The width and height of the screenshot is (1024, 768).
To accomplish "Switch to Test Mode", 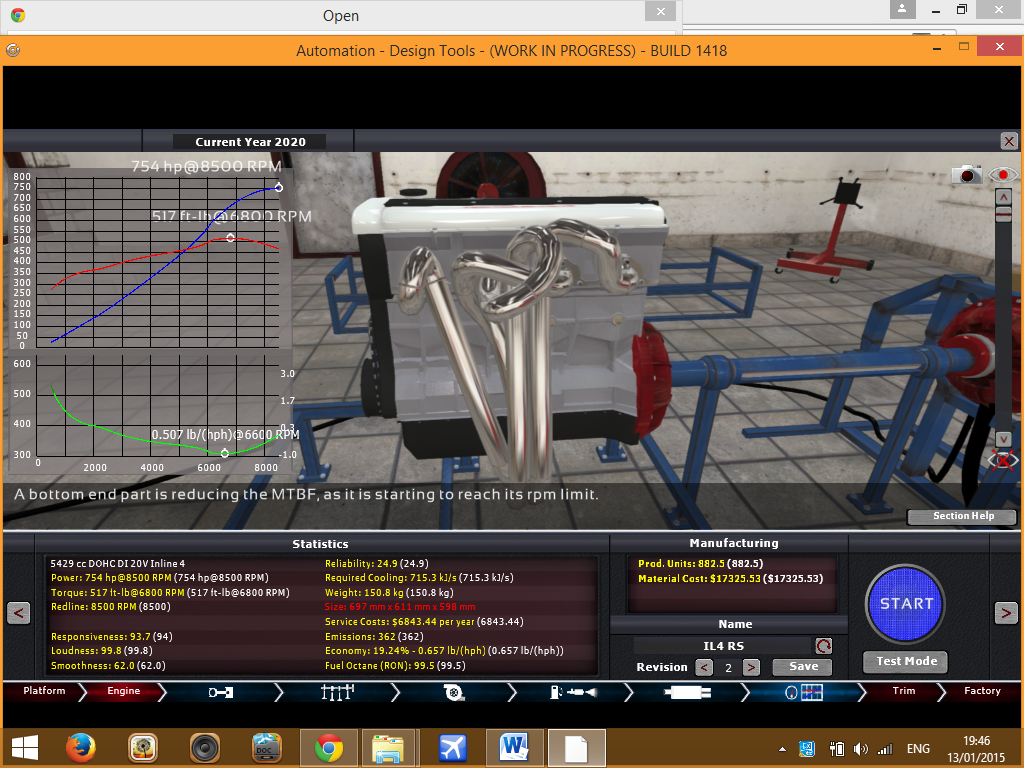I will coord(906,662).
